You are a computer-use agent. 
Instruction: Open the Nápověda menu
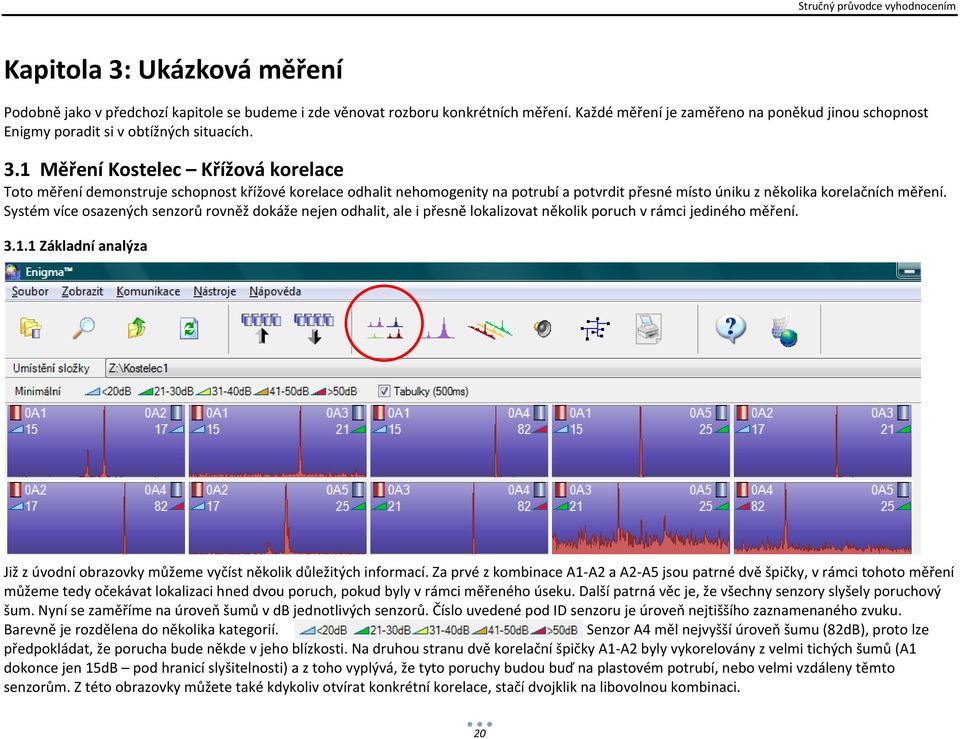(x=275, y=291)
